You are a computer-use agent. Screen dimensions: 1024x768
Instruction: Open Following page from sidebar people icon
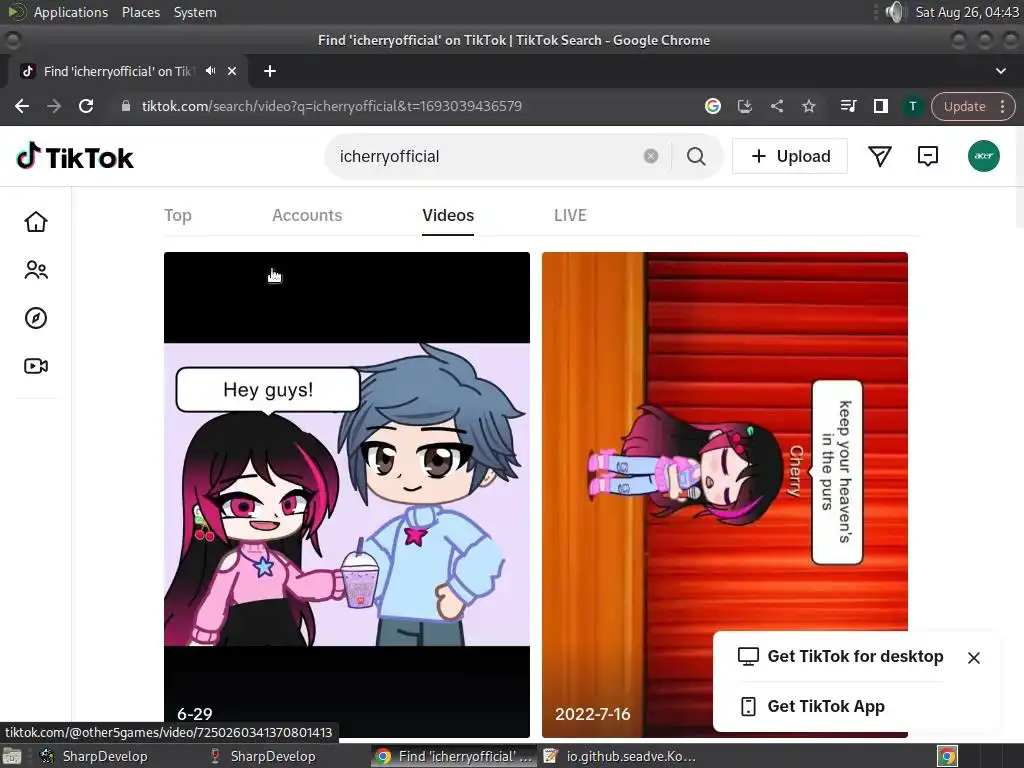pyautogui.click(x=36, y=270)
